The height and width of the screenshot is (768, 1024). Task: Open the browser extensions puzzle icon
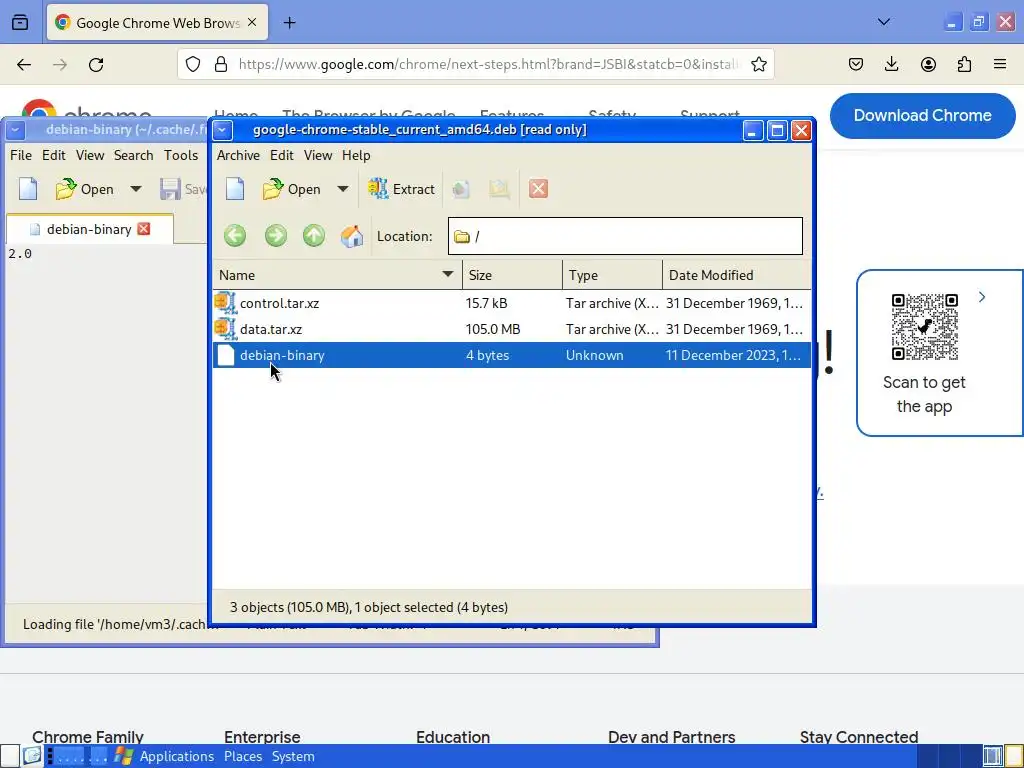964,64
